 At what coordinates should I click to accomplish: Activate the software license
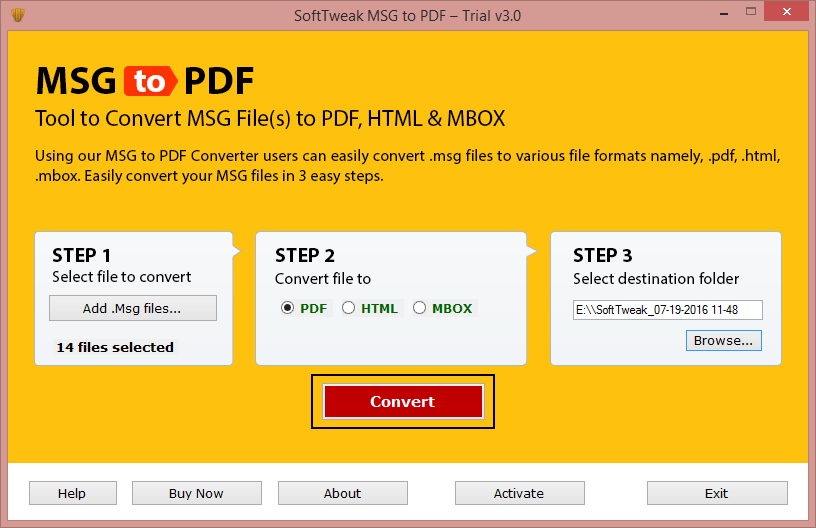[519, 493]
